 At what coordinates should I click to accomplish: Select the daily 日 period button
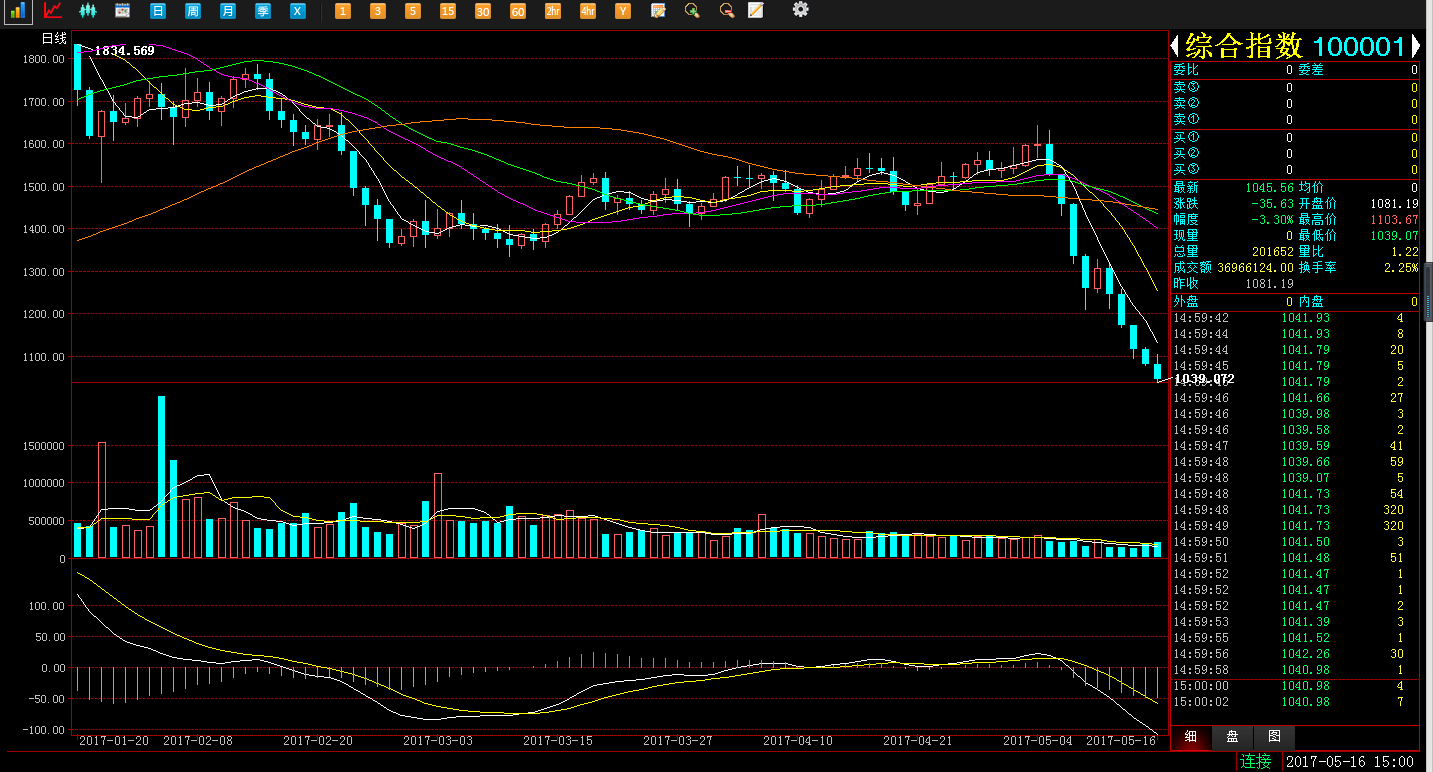158,11
